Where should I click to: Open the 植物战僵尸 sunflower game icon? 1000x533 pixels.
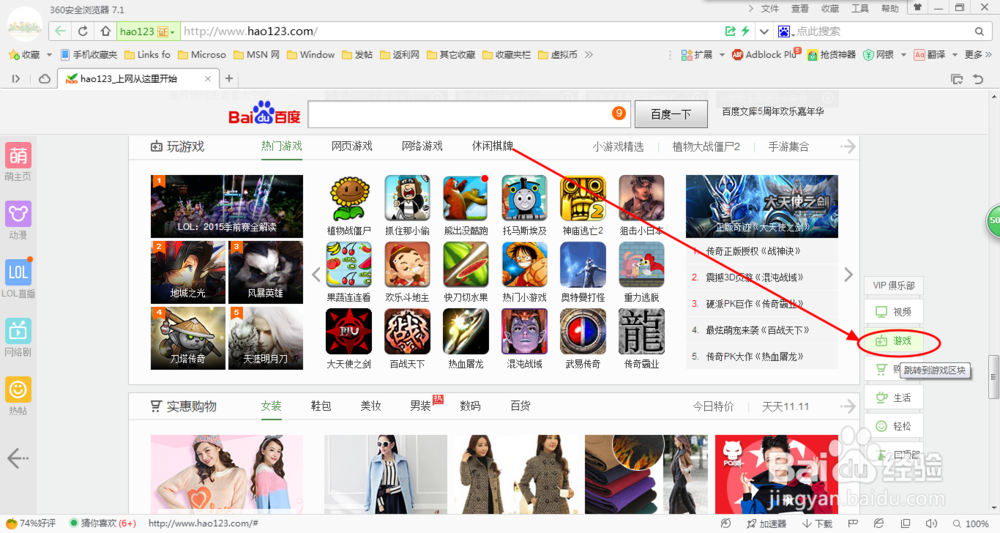pyautogui.click(x=349, y=199)
